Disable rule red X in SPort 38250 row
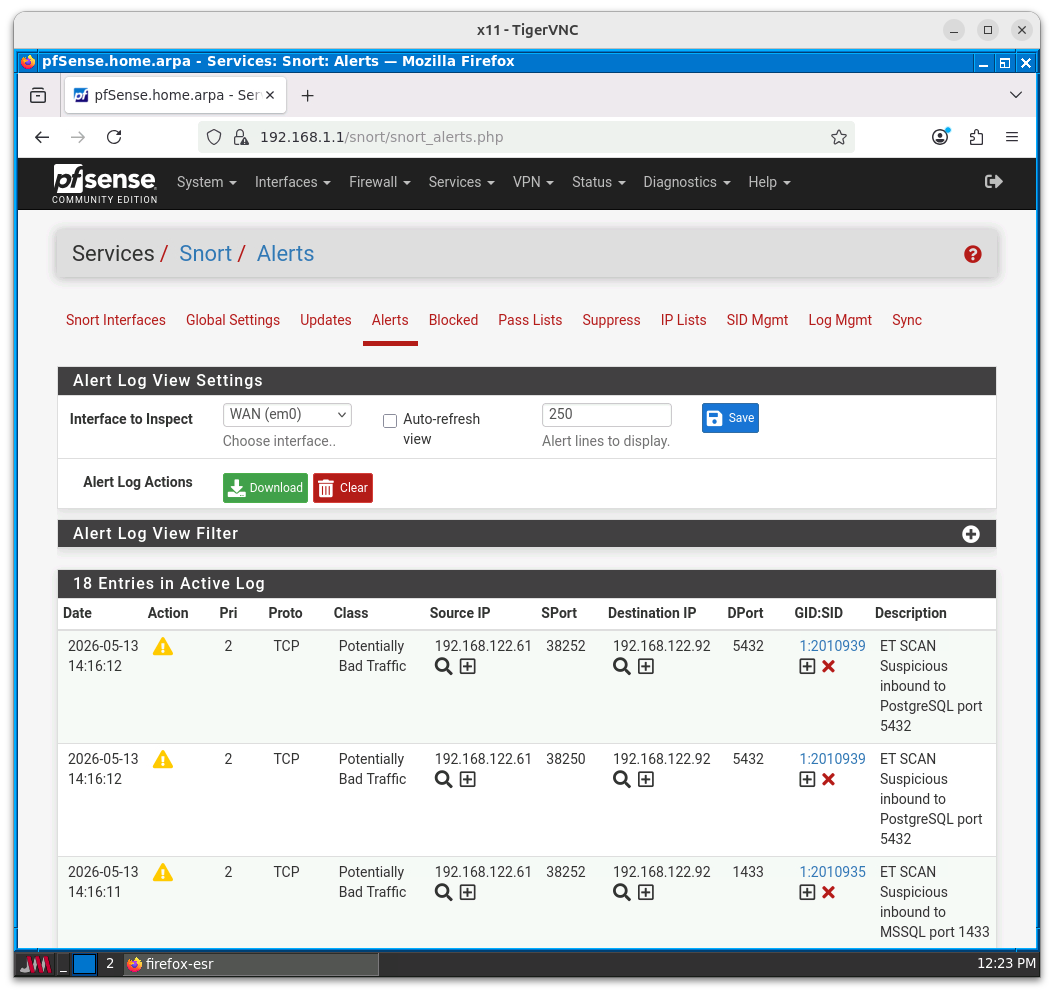1054x994 pixels. point(829,780)
